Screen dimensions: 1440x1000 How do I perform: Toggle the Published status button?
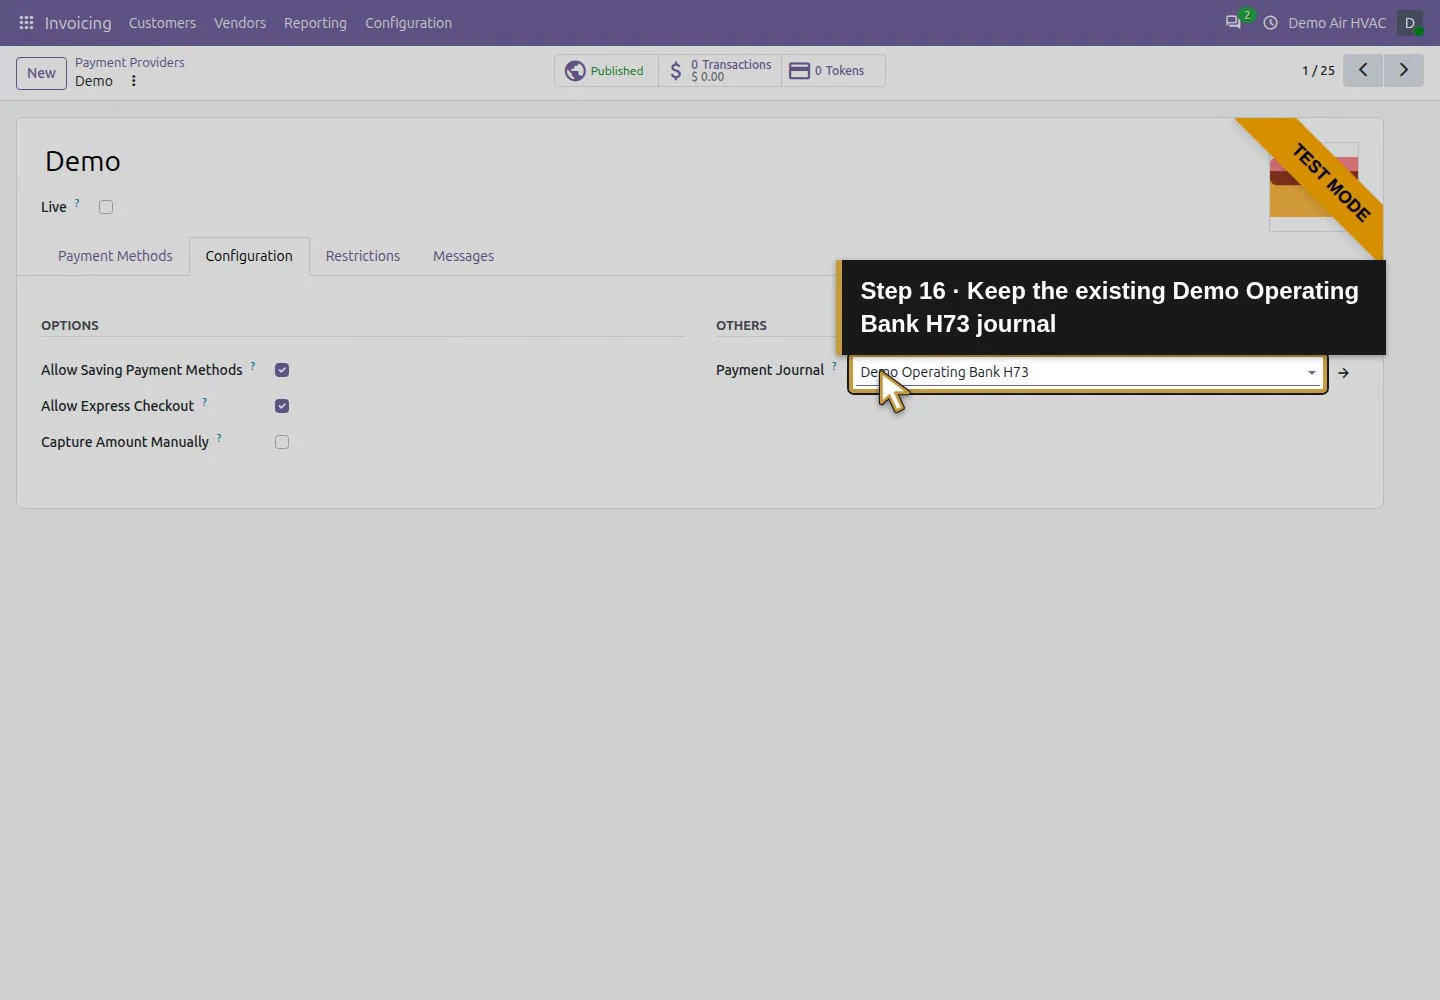(x=606, y=71)
